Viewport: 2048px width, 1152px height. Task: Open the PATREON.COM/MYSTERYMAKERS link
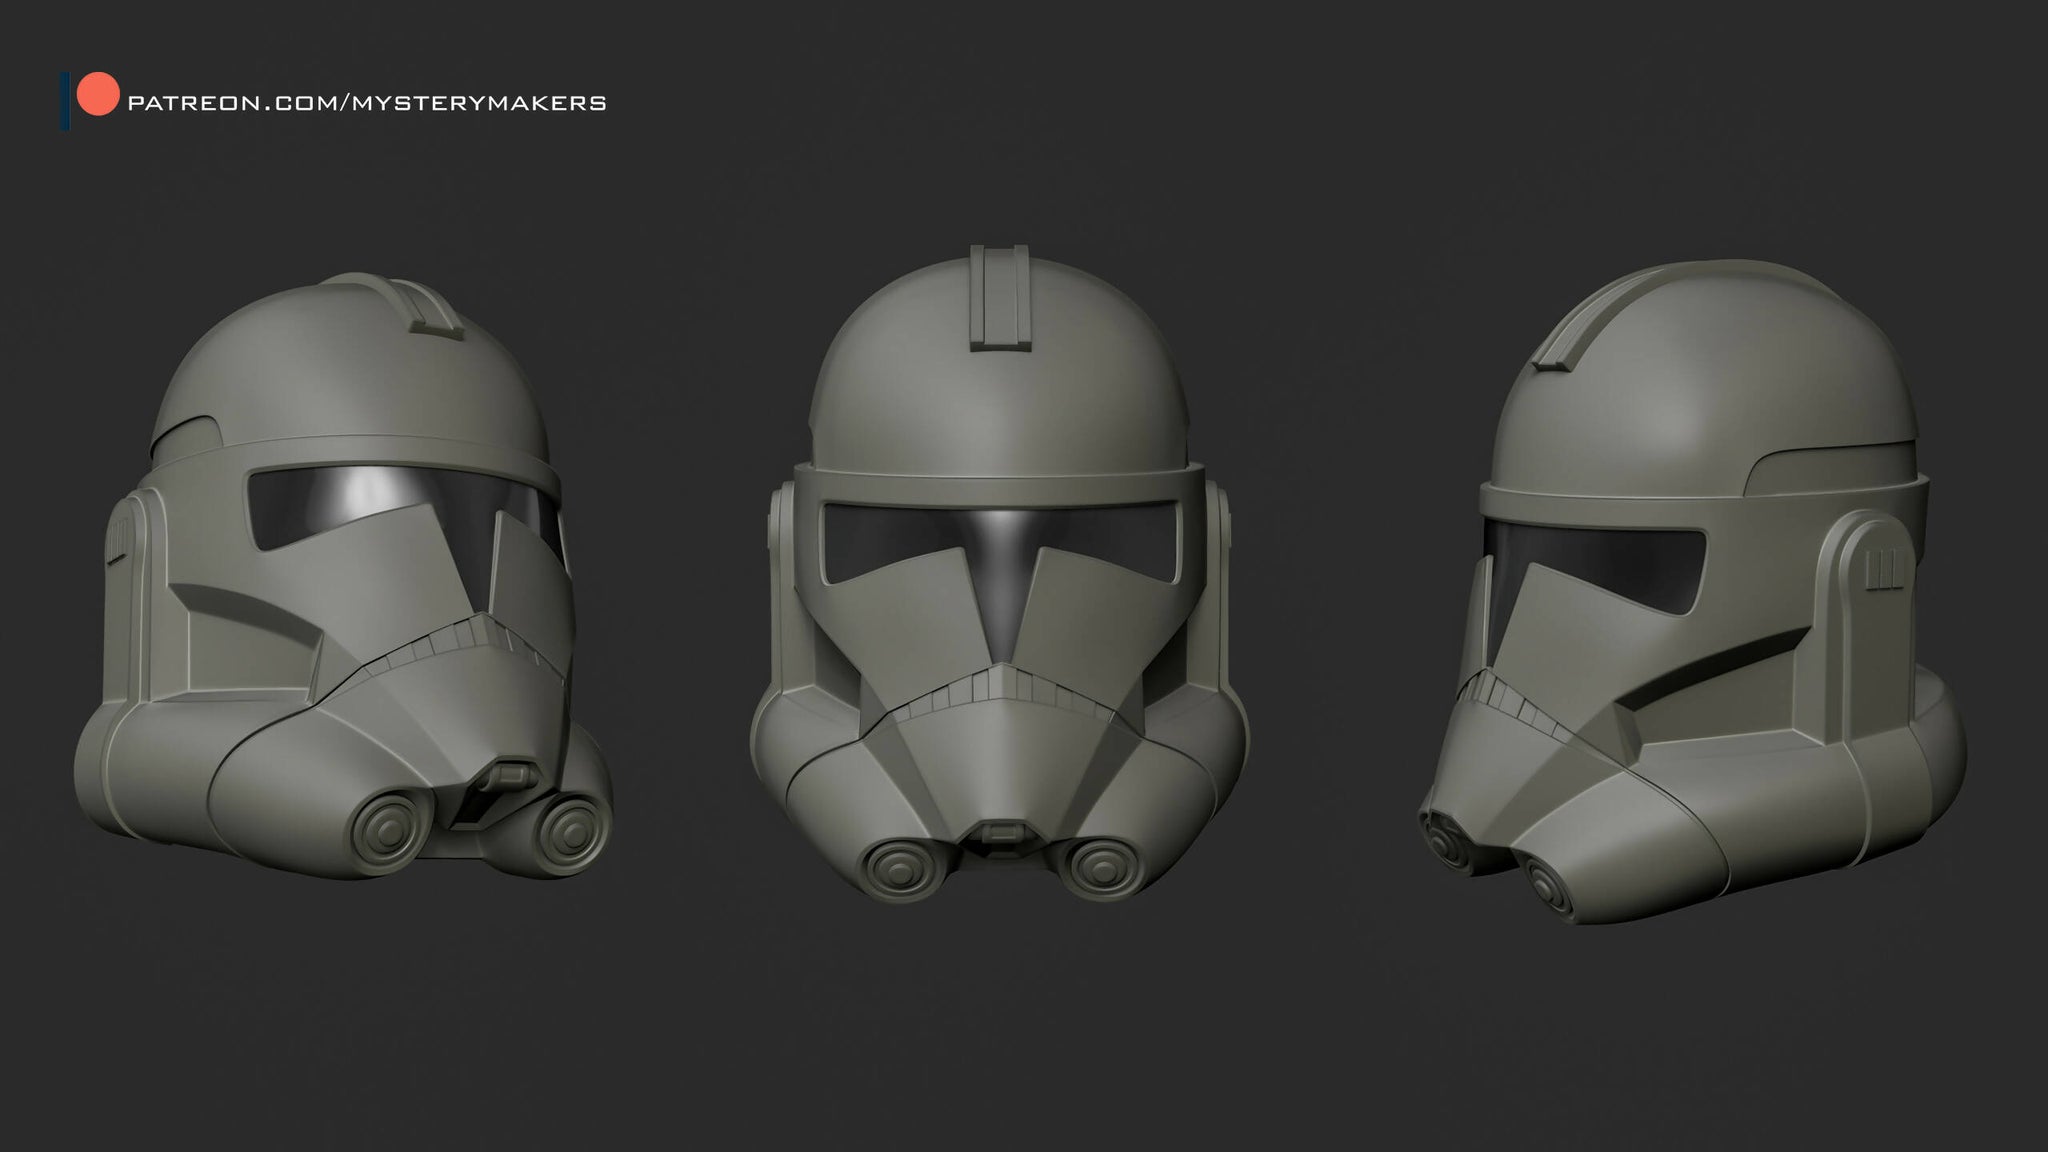tap(368, 98)
